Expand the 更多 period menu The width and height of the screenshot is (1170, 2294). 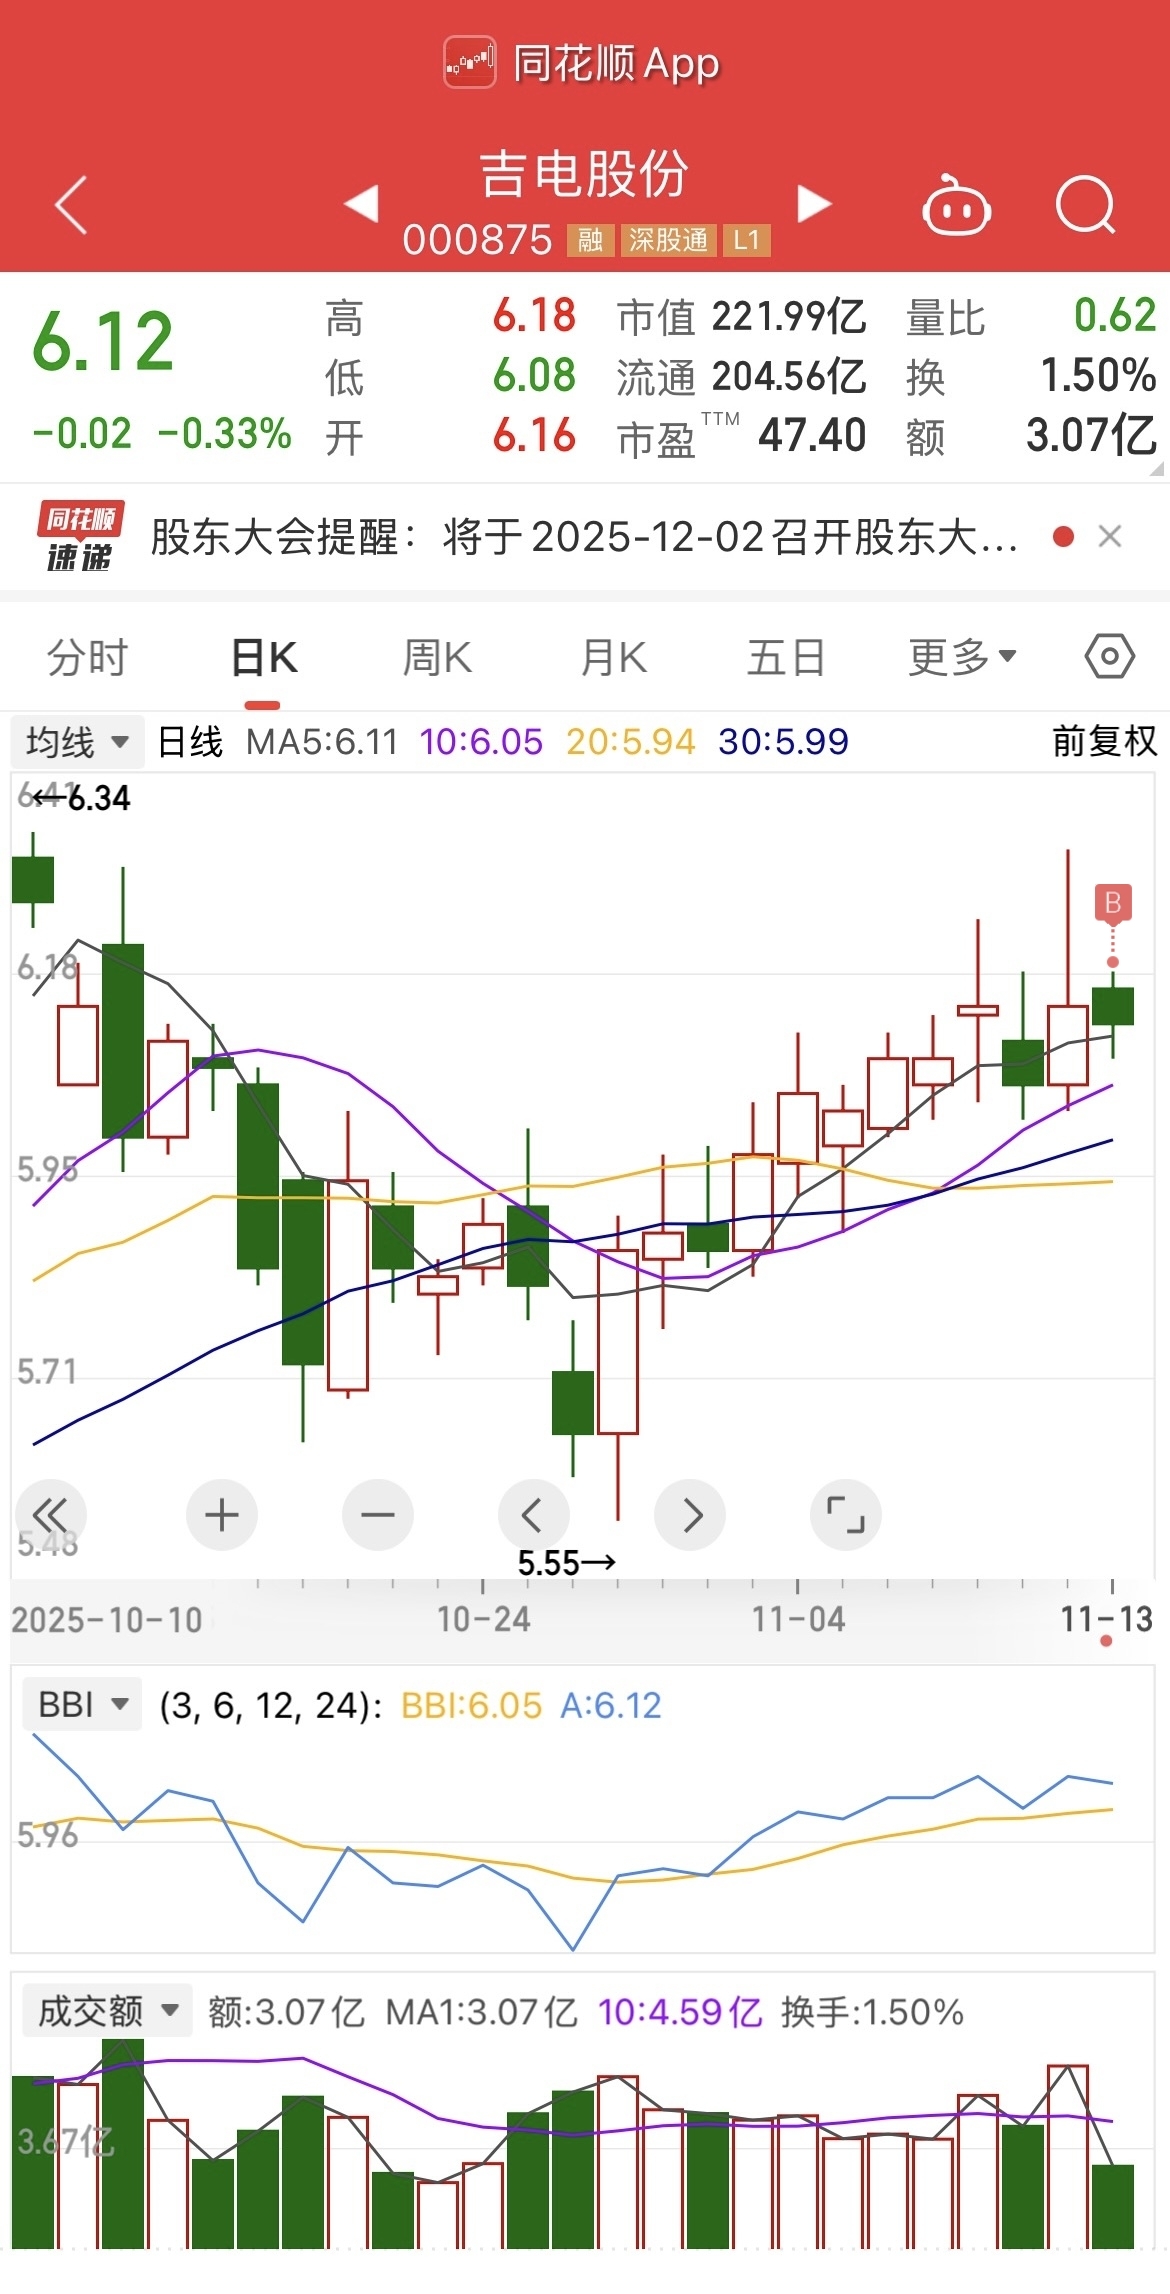tap(961, 657)
